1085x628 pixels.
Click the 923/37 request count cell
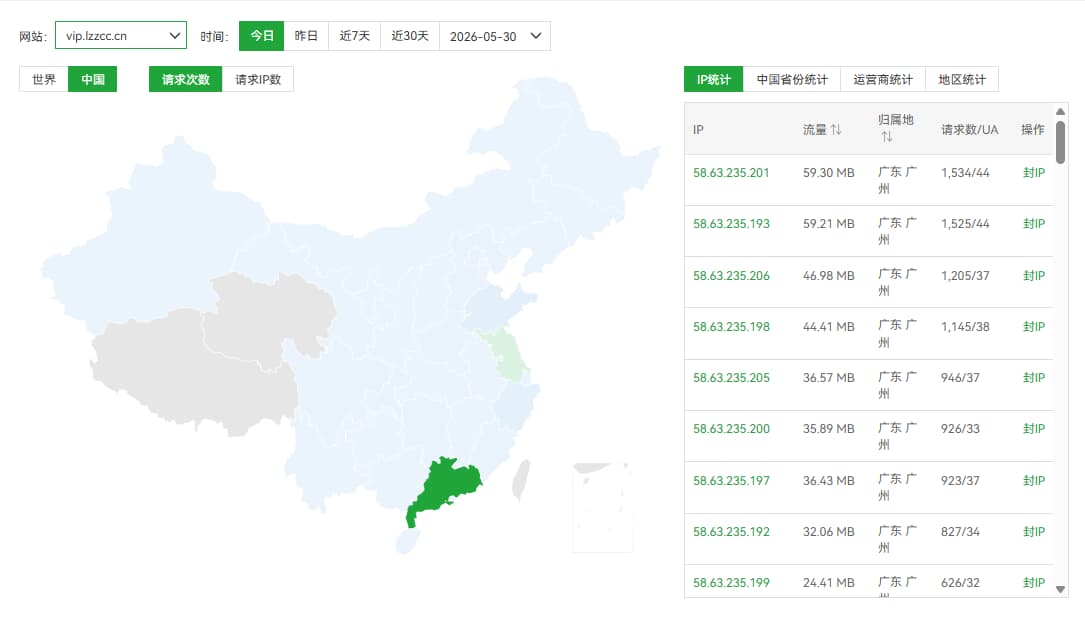[960, 481]
